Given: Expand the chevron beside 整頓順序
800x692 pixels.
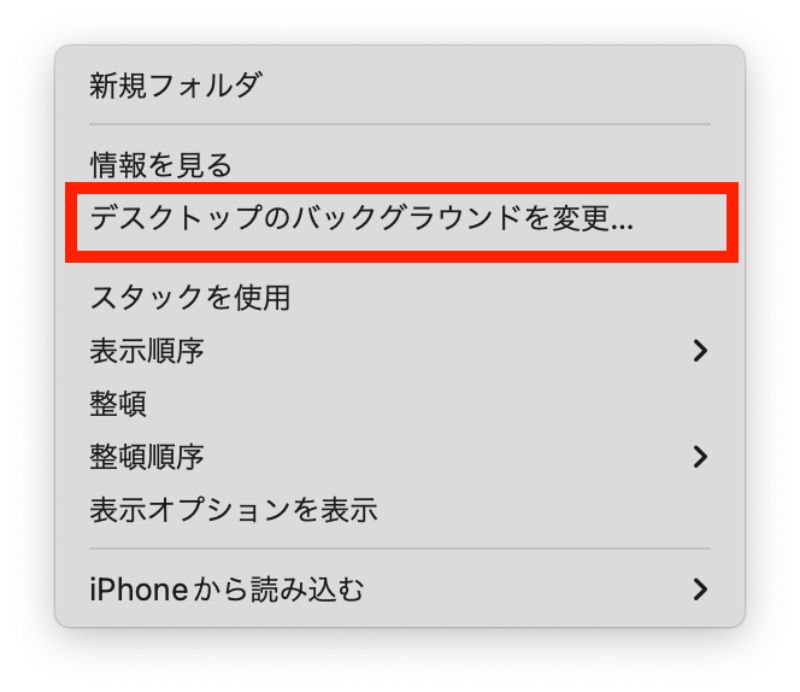Looking at the screenshot, I should tap(701, 457).
